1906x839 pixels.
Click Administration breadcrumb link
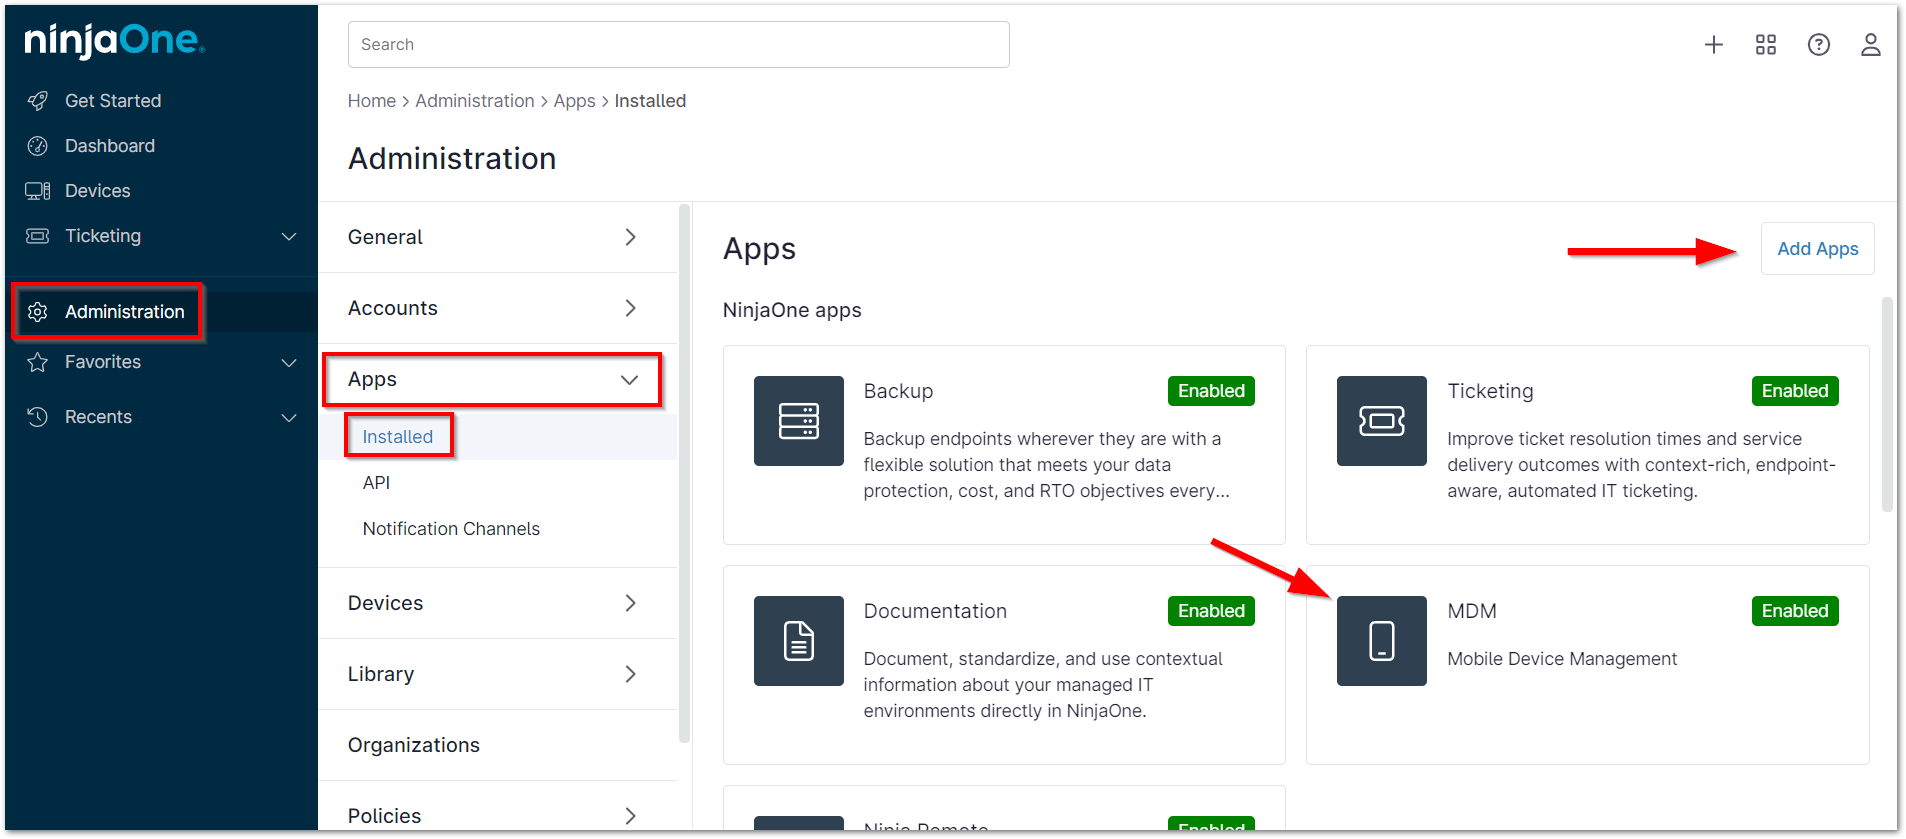pyautogui.click(x=474, y=101)
